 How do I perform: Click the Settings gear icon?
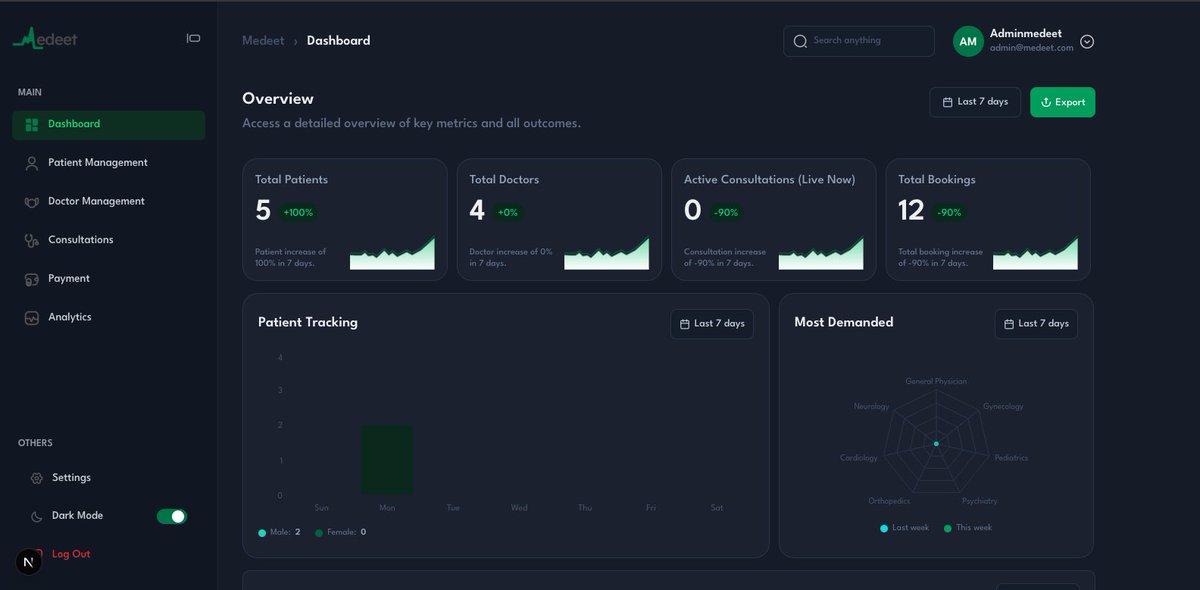point(36,478)
